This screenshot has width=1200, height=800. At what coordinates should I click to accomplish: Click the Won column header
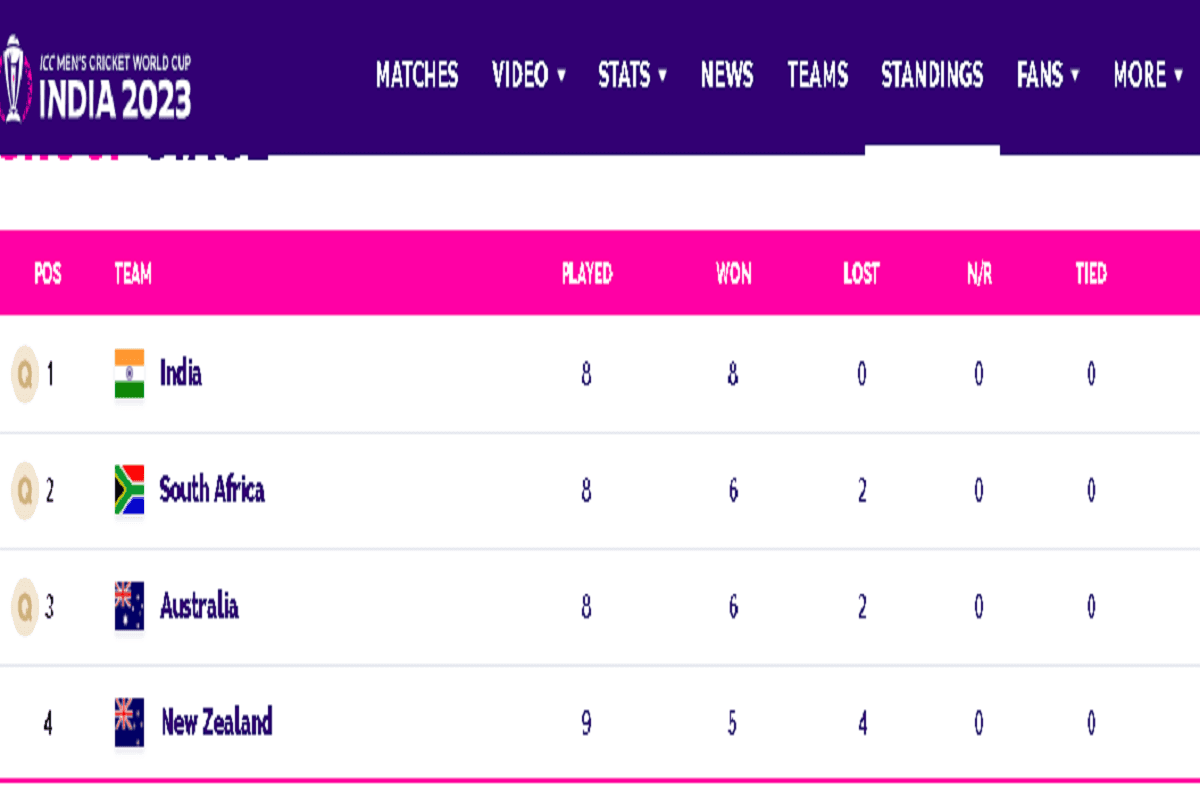pyautogui.click(x=733, y=274)
